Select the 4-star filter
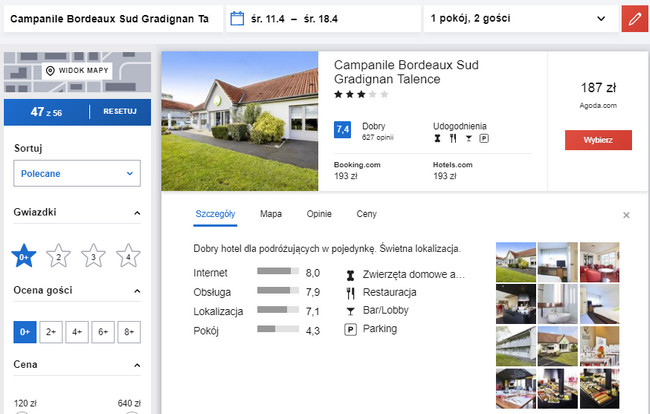Screen dimensions: 650x414 128,256
